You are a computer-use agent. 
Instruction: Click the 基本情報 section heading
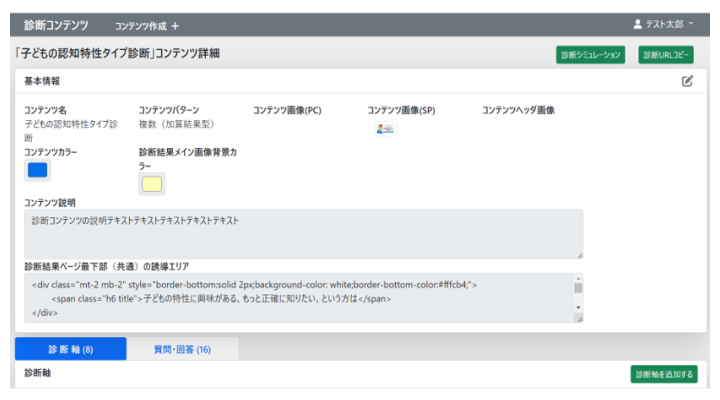[42, 81]
